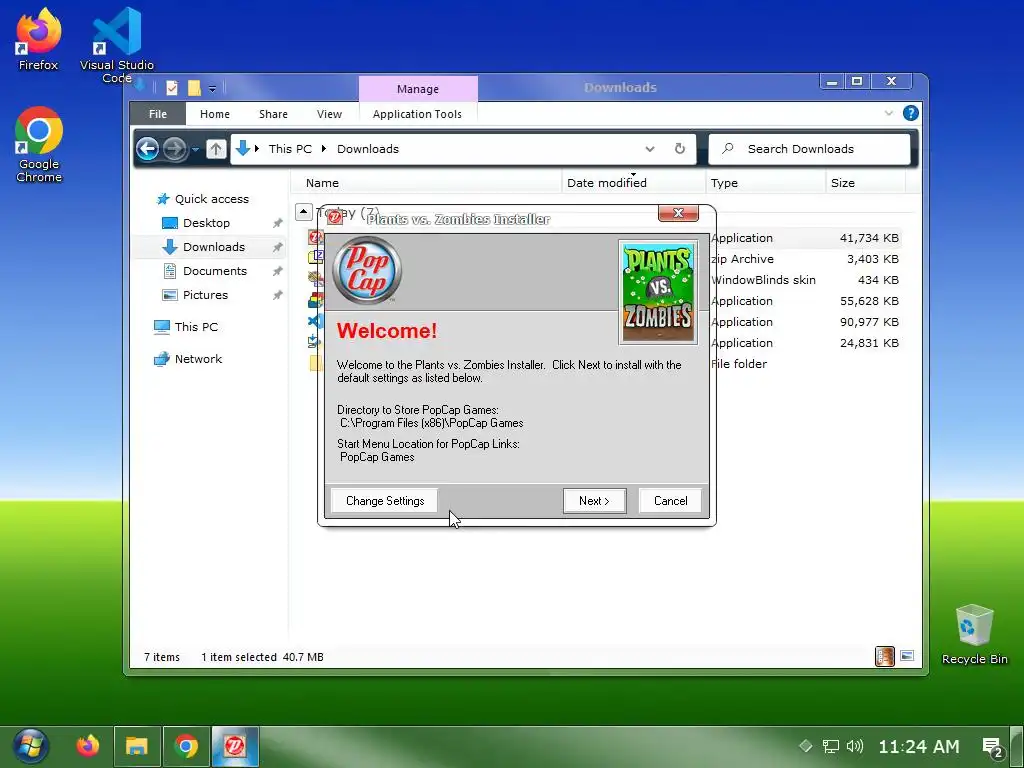Image resolution: width=1024 pixels, height=768 pixels.
Task: Cancel the Plants vs. Zombies installer
Action: tap(671, 501)
